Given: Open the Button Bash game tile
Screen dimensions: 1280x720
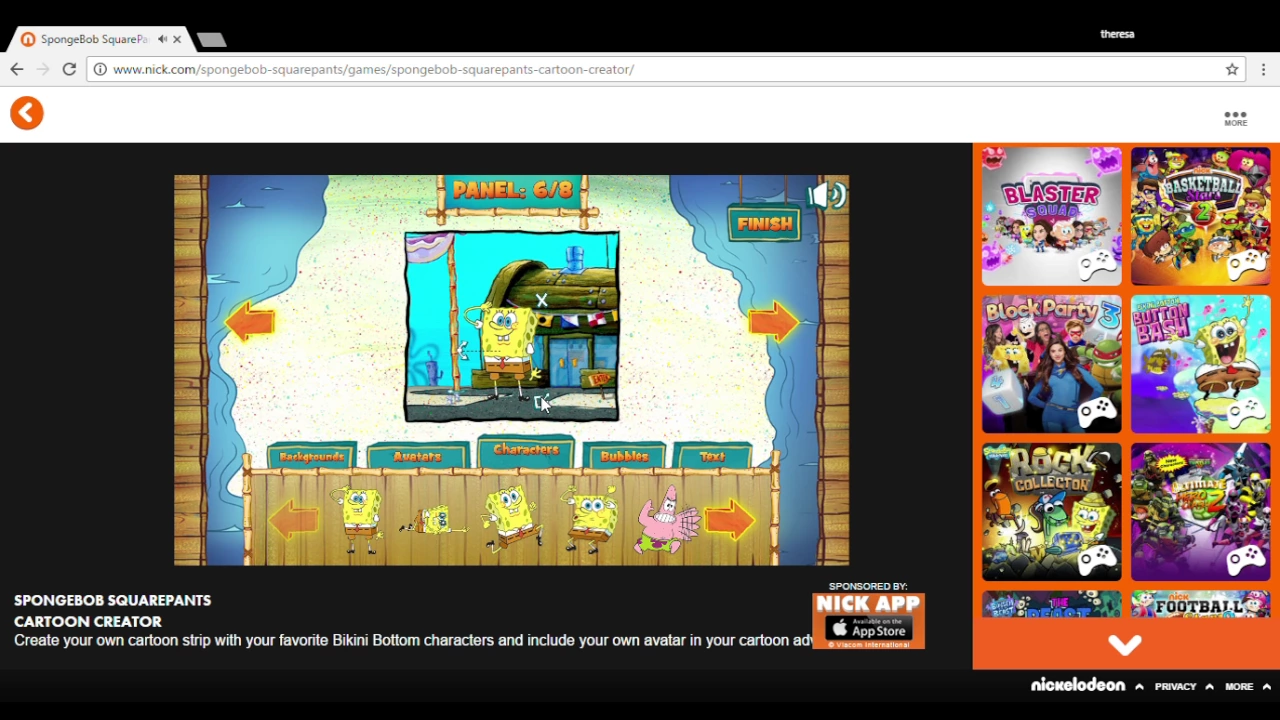Looking at the screenshot, I should click(1200, 364).
